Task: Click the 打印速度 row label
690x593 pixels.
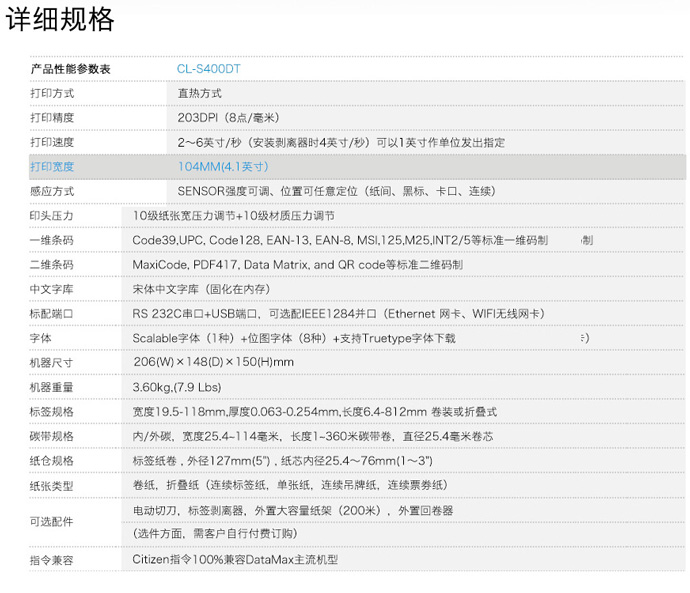Action: [x=52, y=142]
